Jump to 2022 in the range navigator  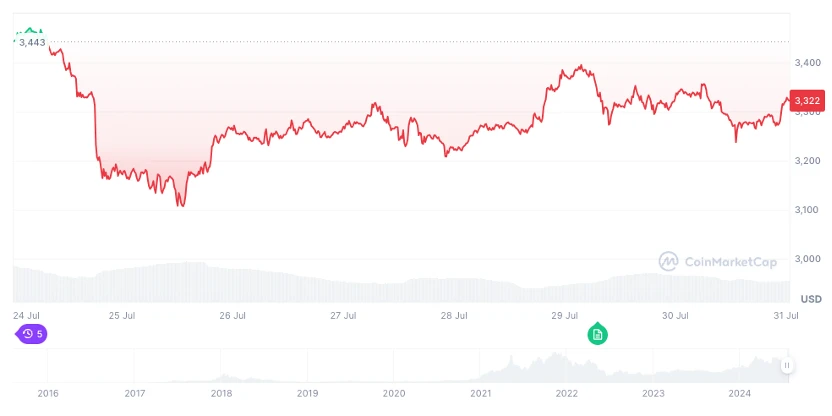[x=567, y=394]
